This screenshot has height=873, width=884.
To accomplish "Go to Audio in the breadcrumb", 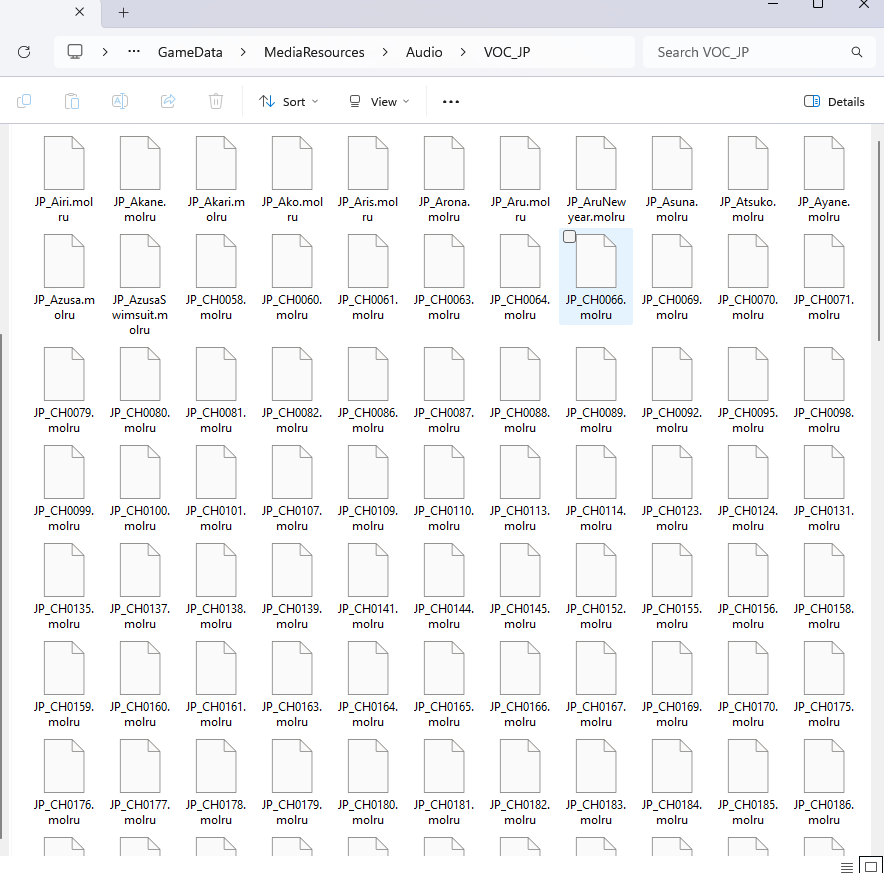I will tap(424, 52).
